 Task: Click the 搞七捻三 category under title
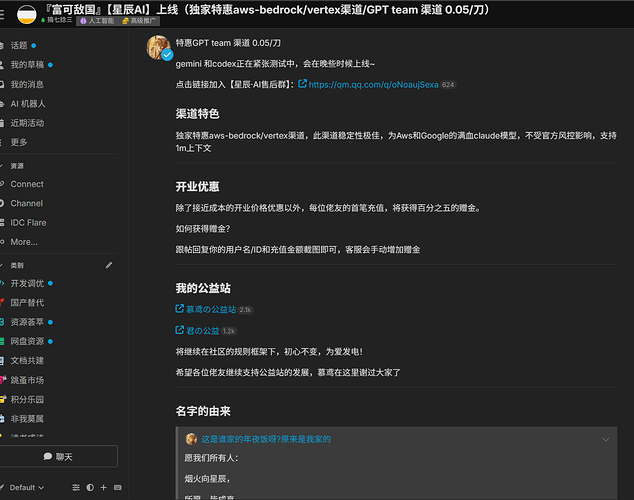pyautogui.click(x=57, y=20)
